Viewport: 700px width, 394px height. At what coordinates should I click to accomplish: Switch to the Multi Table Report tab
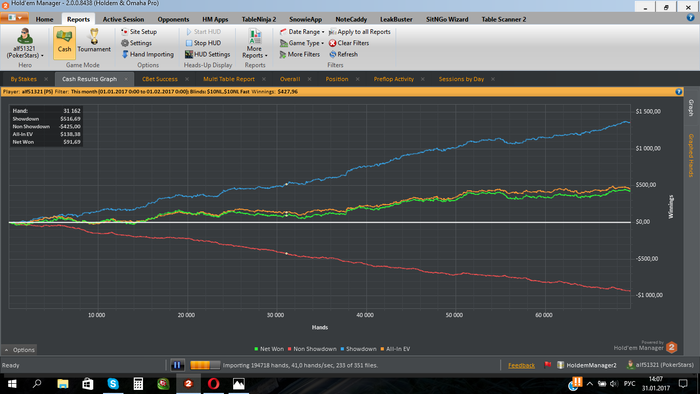(229, 79)
